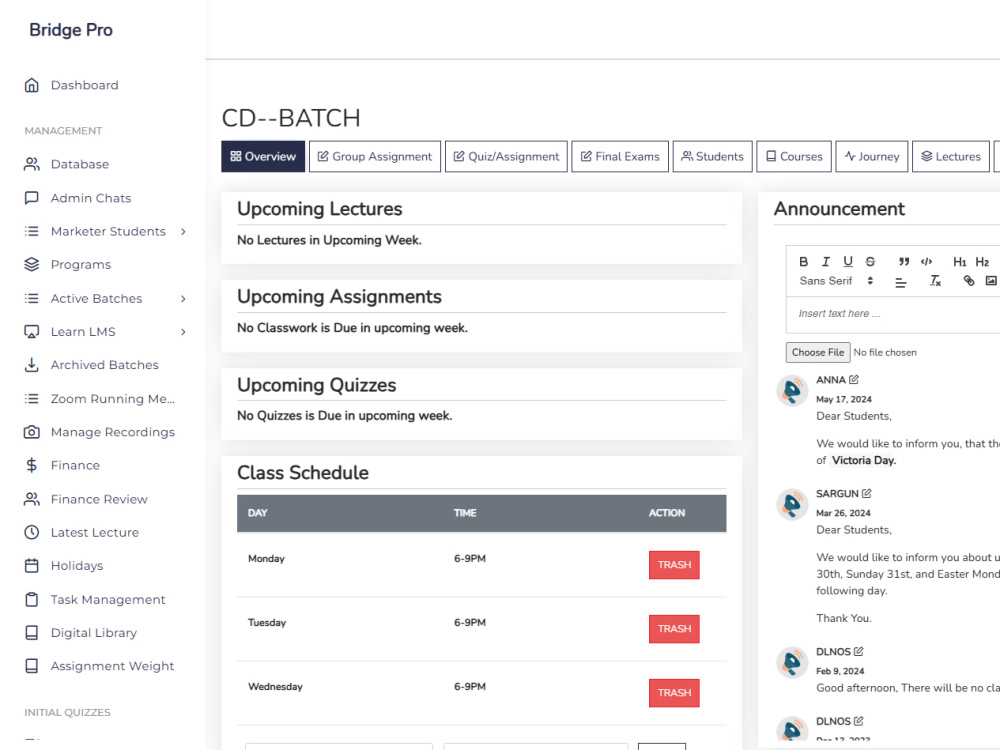The image size is (1000, 750).
Task: Switch to the Journey tab
Action: pos(872,156)
